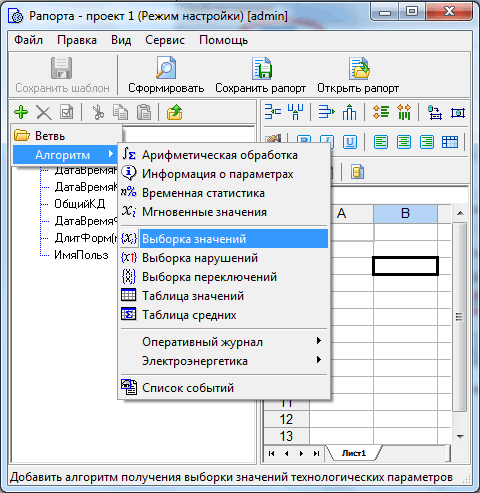Click the Сохранить рапорт icon

[262, 68]
